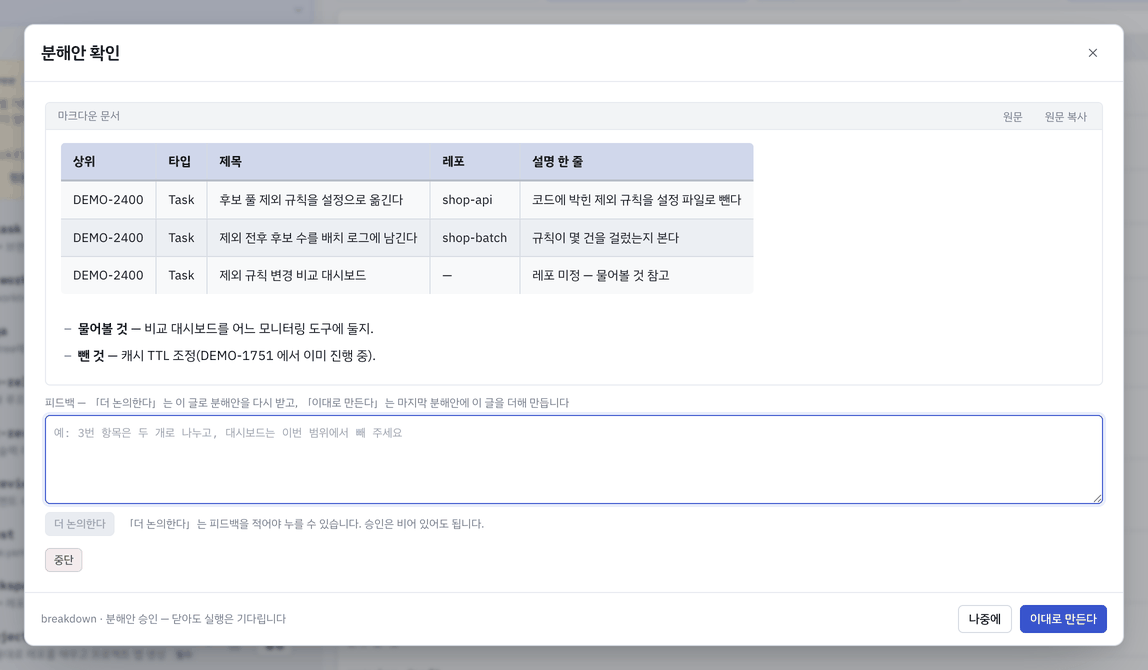Click DEMO-2400 in the 대시보드 row
Image resolution: width=1148 pixels, height=670 pixels.
tap(108, 275)
